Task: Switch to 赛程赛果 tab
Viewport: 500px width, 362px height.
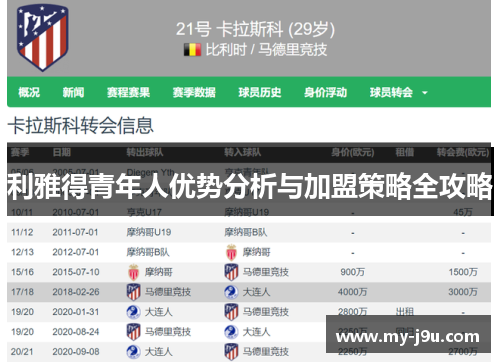Action: click(x=128, y=92)
